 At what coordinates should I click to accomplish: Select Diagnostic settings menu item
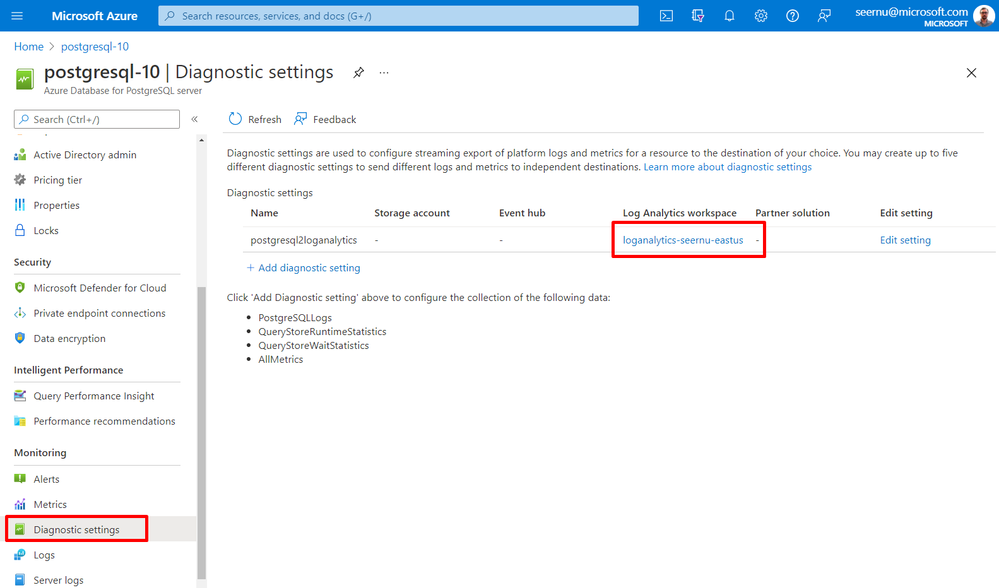tap(76, 529)
